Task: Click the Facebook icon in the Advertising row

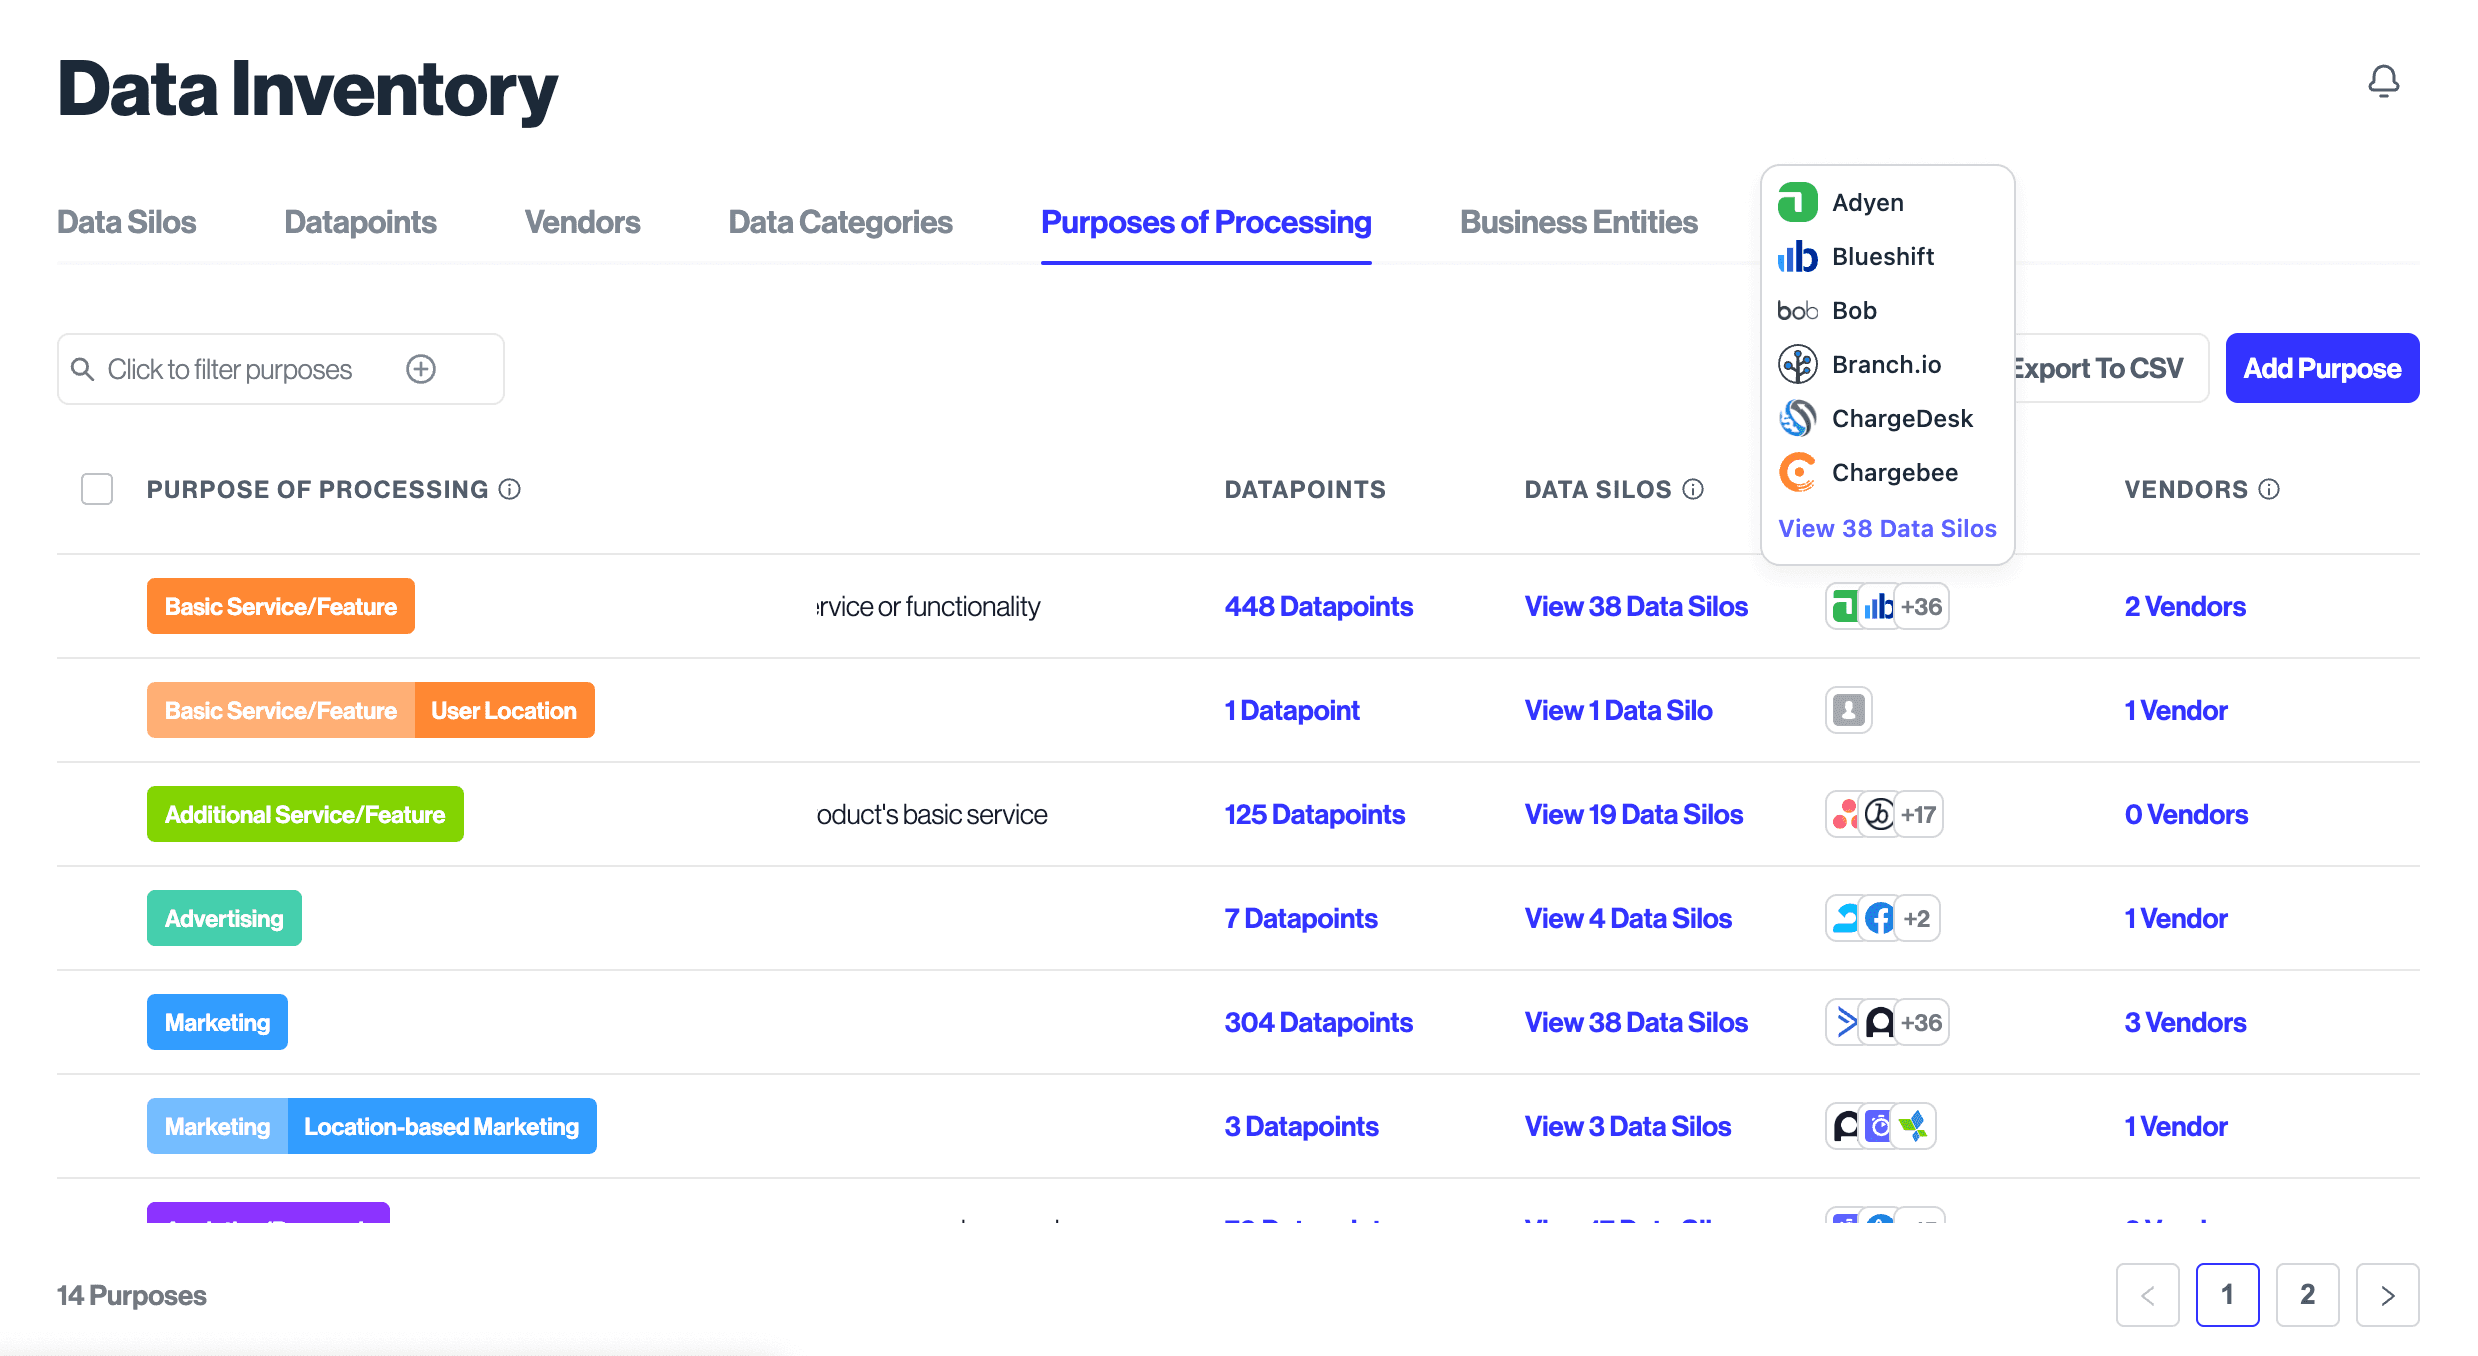Action: point(1880,917)
